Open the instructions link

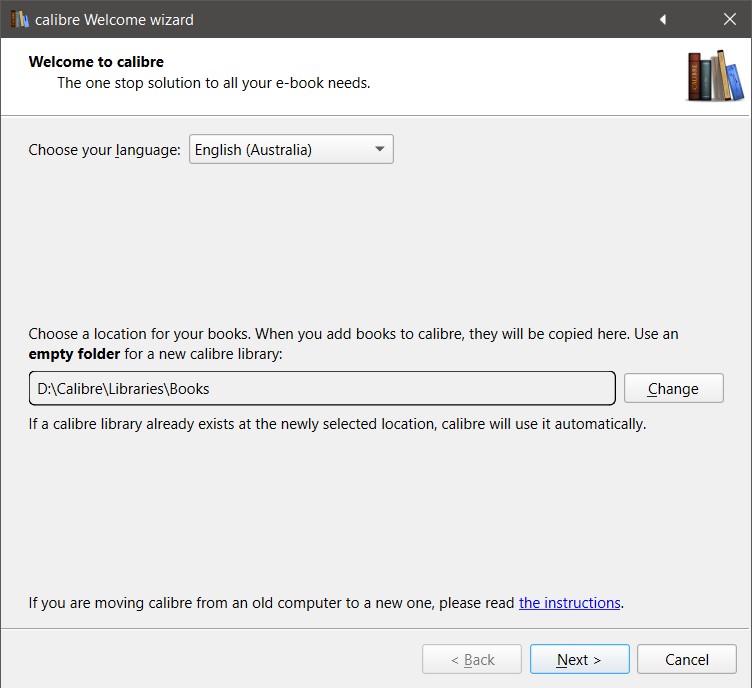[569, 602]
